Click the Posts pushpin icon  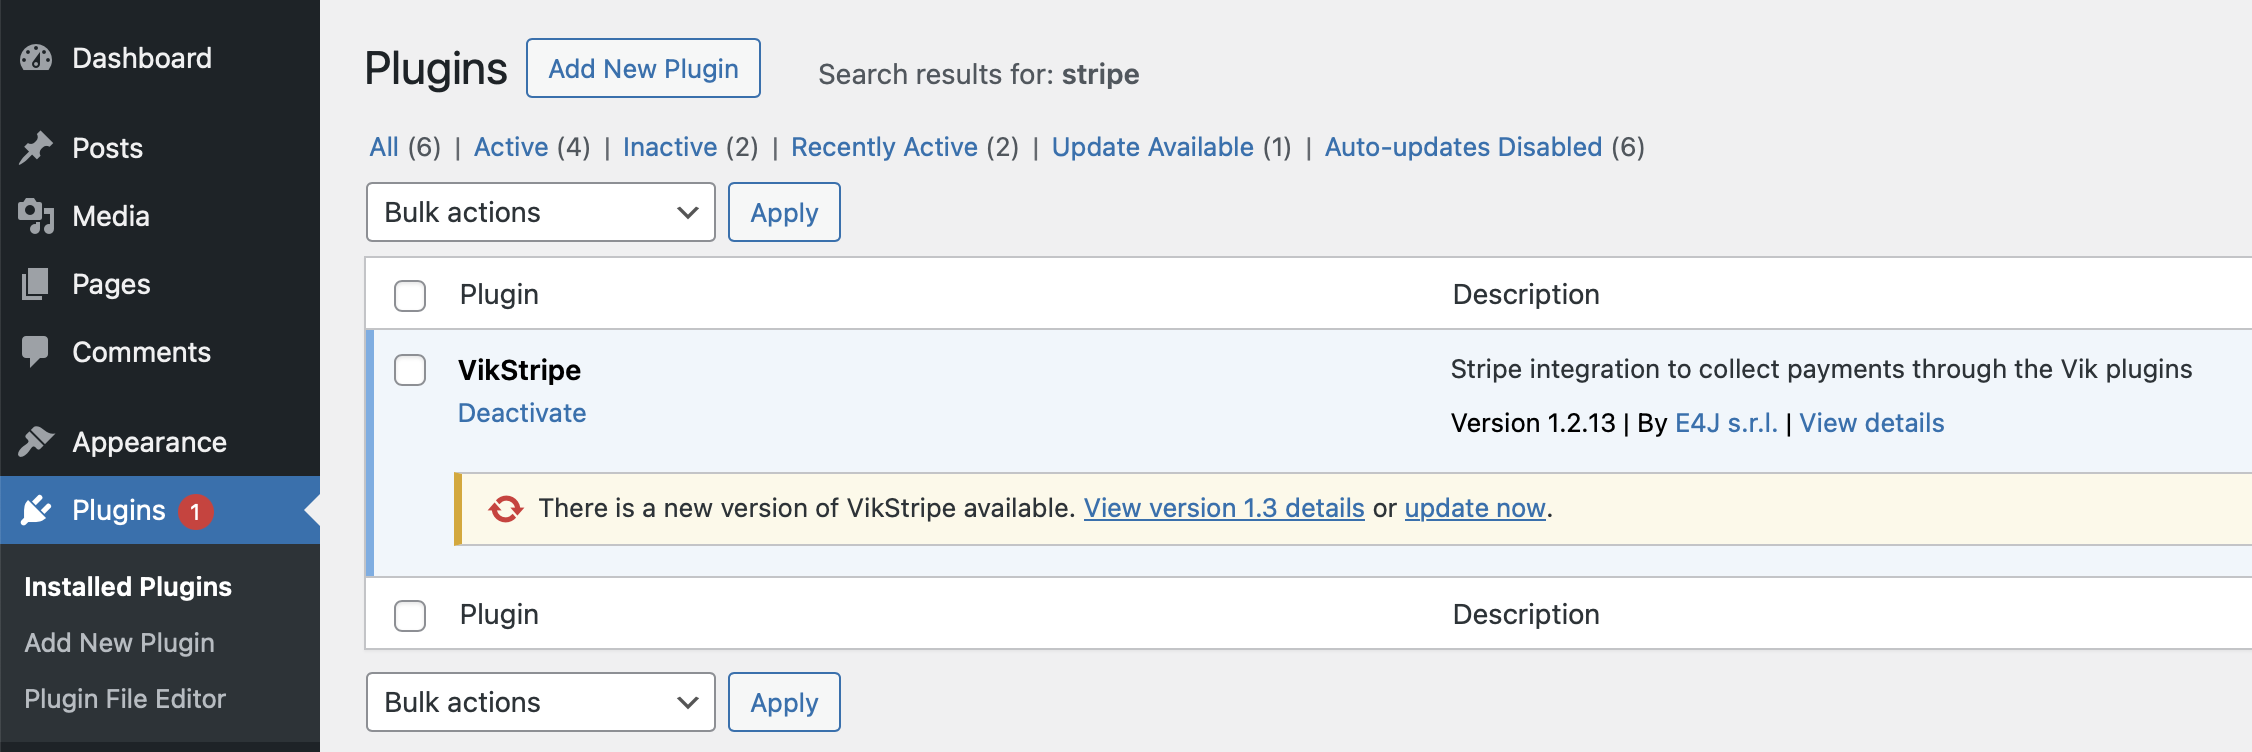click(36, 148)
